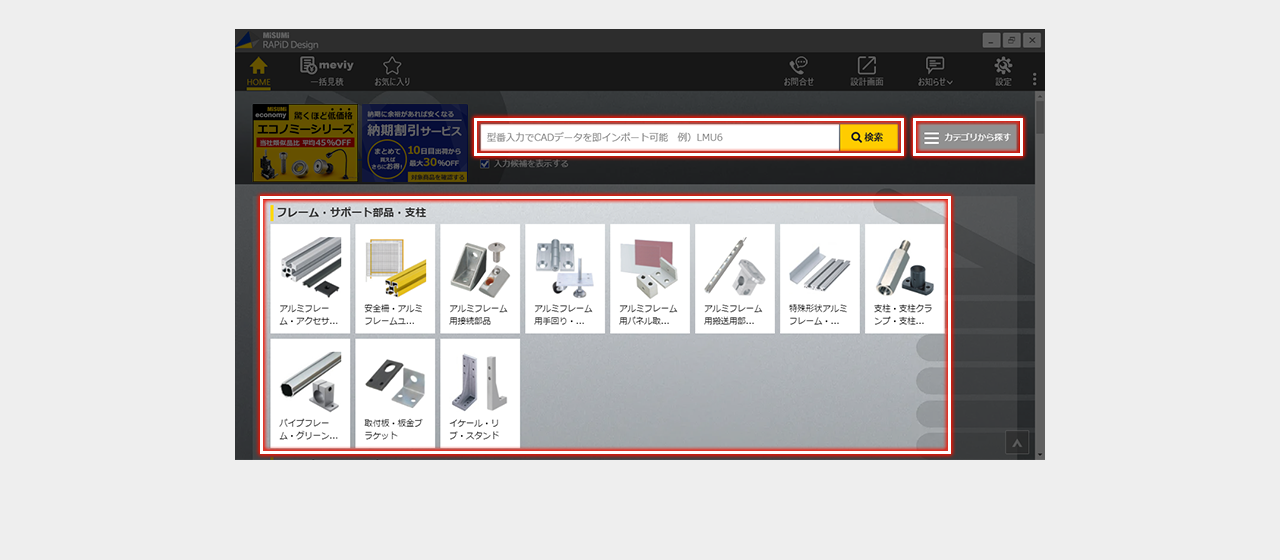Click the お問合せ contact icon

click(x=798, y=71)
